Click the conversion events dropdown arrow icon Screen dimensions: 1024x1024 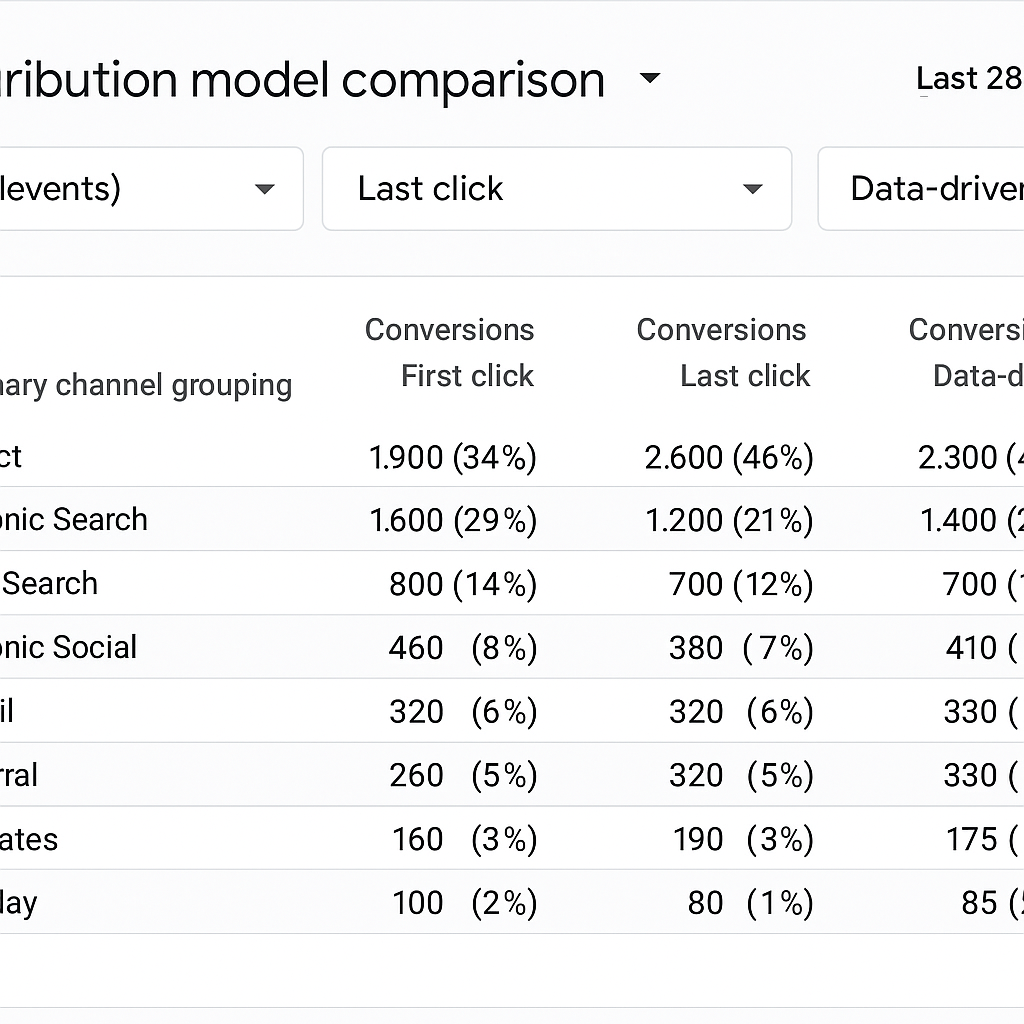[265, 188]
